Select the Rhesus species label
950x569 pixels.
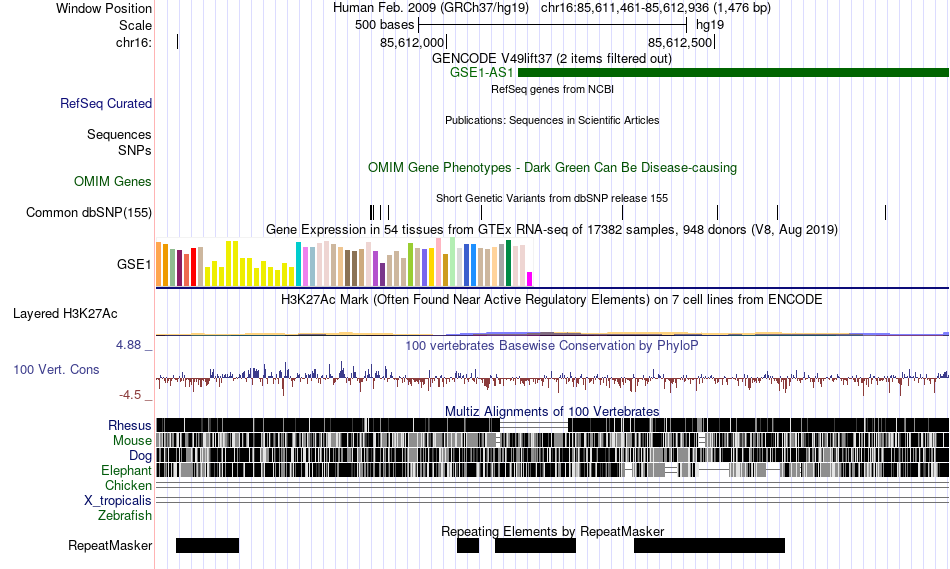[x=130, y=425]
